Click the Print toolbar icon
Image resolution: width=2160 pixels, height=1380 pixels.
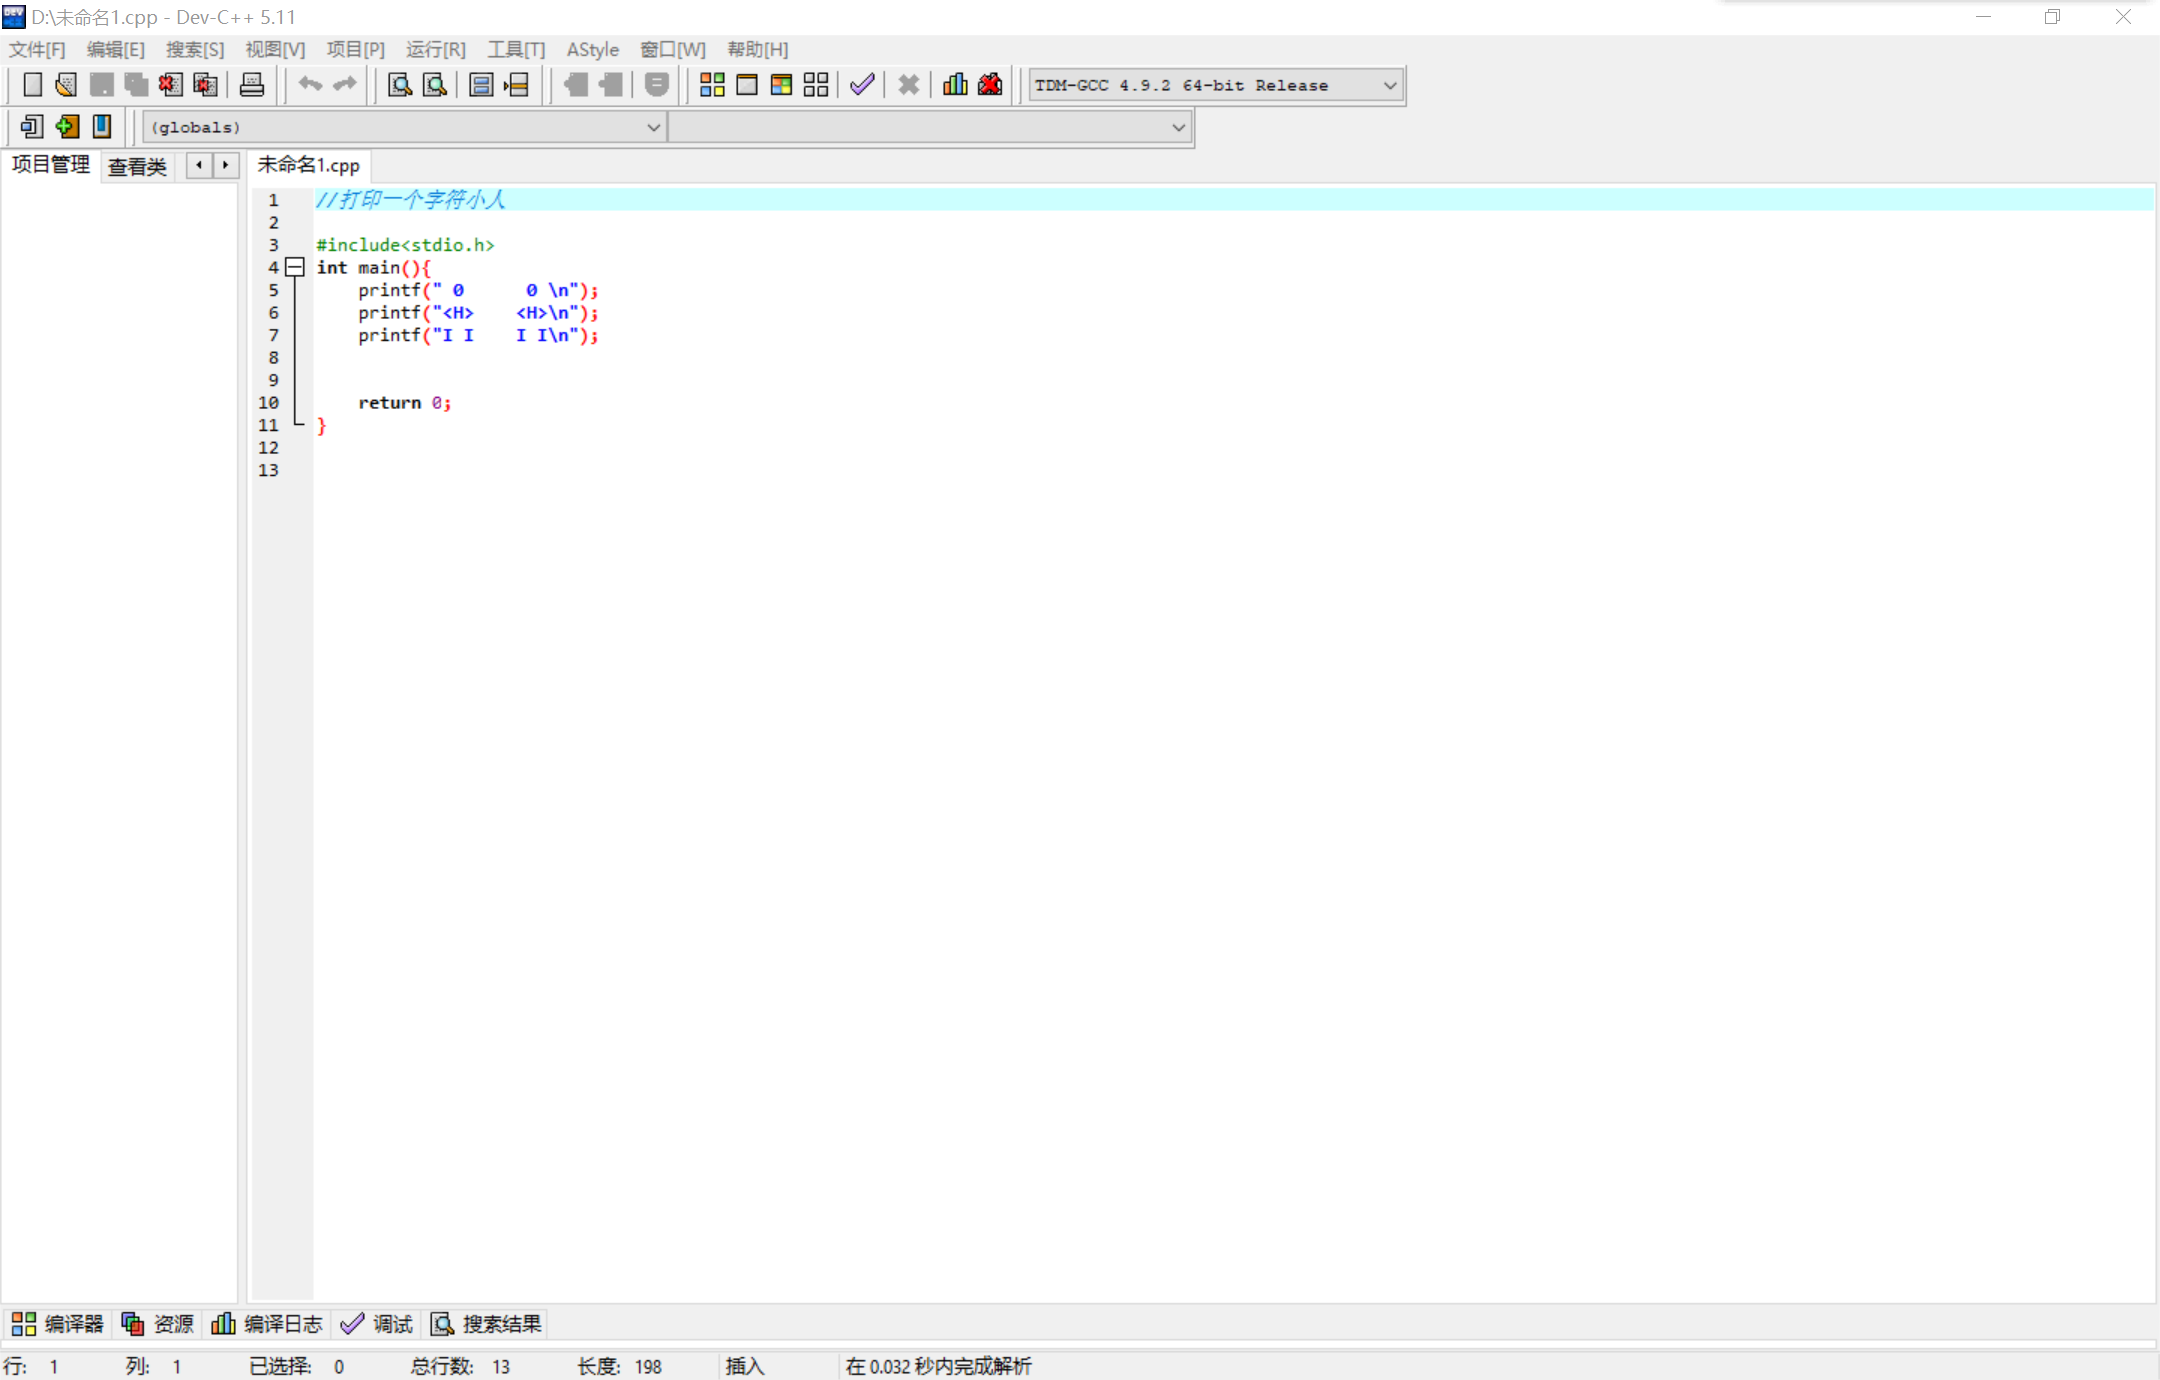252,85
